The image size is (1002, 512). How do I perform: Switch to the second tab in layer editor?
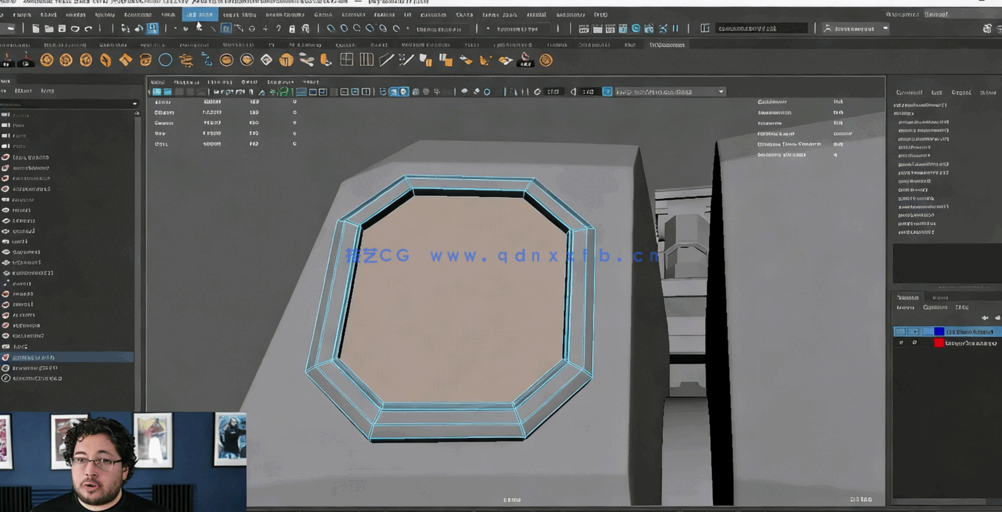[940, 297]
